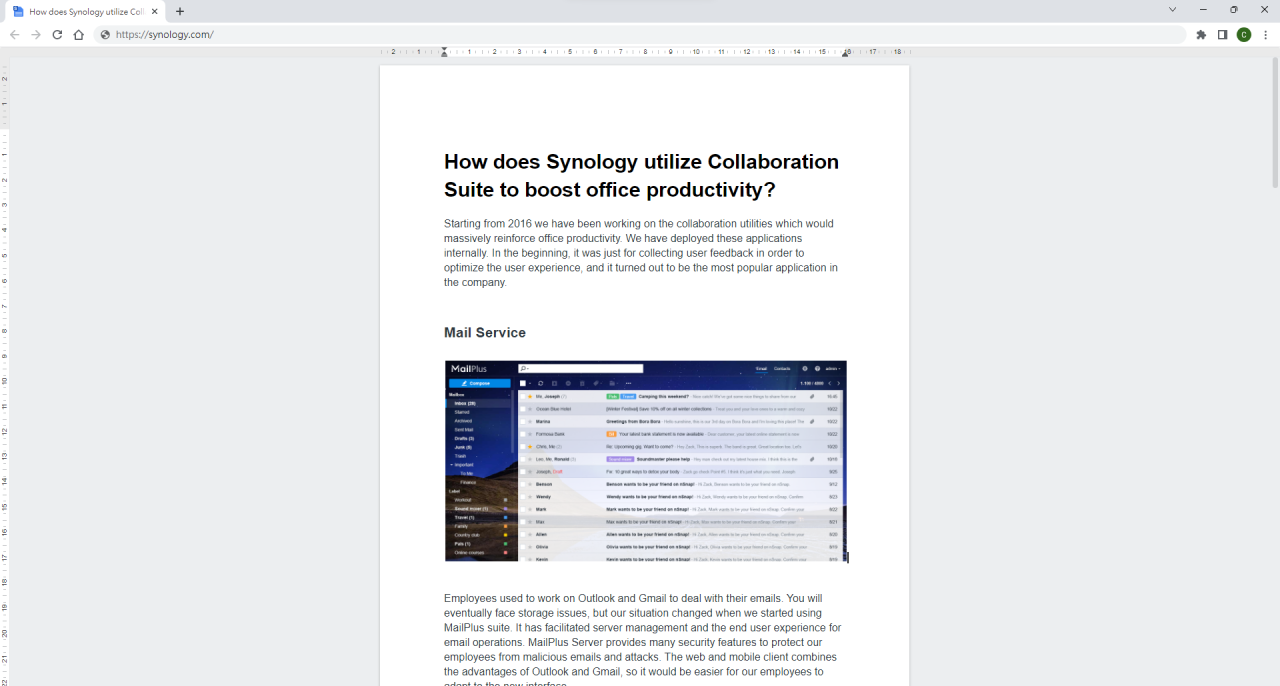
Task: Unstar the Chris, Me conversation
Action: click(x=529, y=446)
